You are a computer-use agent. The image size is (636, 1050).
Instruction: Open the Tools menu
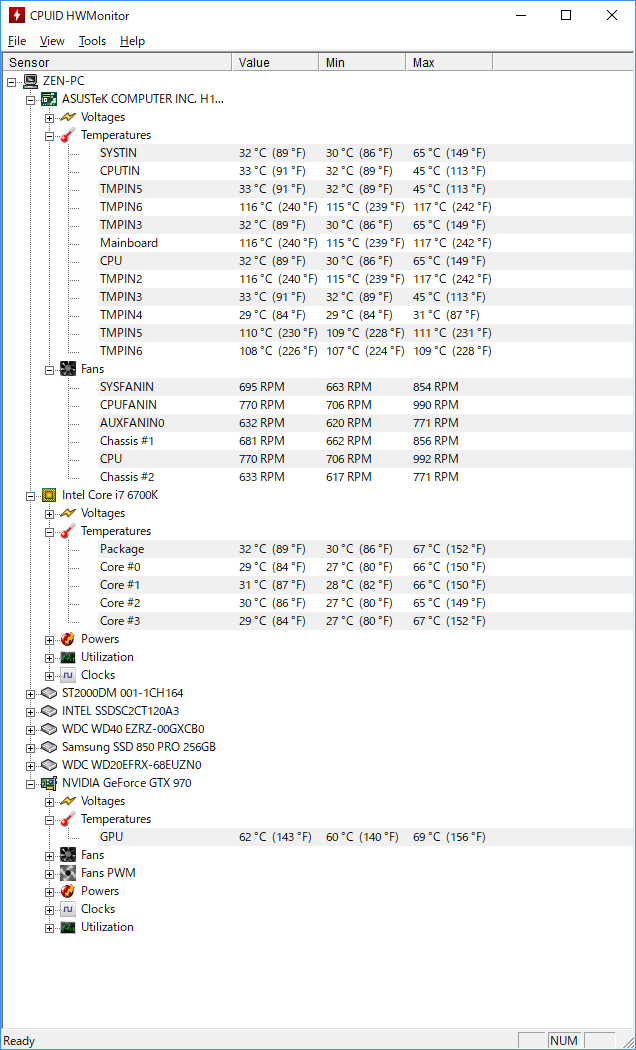click(x=92, y=41)
